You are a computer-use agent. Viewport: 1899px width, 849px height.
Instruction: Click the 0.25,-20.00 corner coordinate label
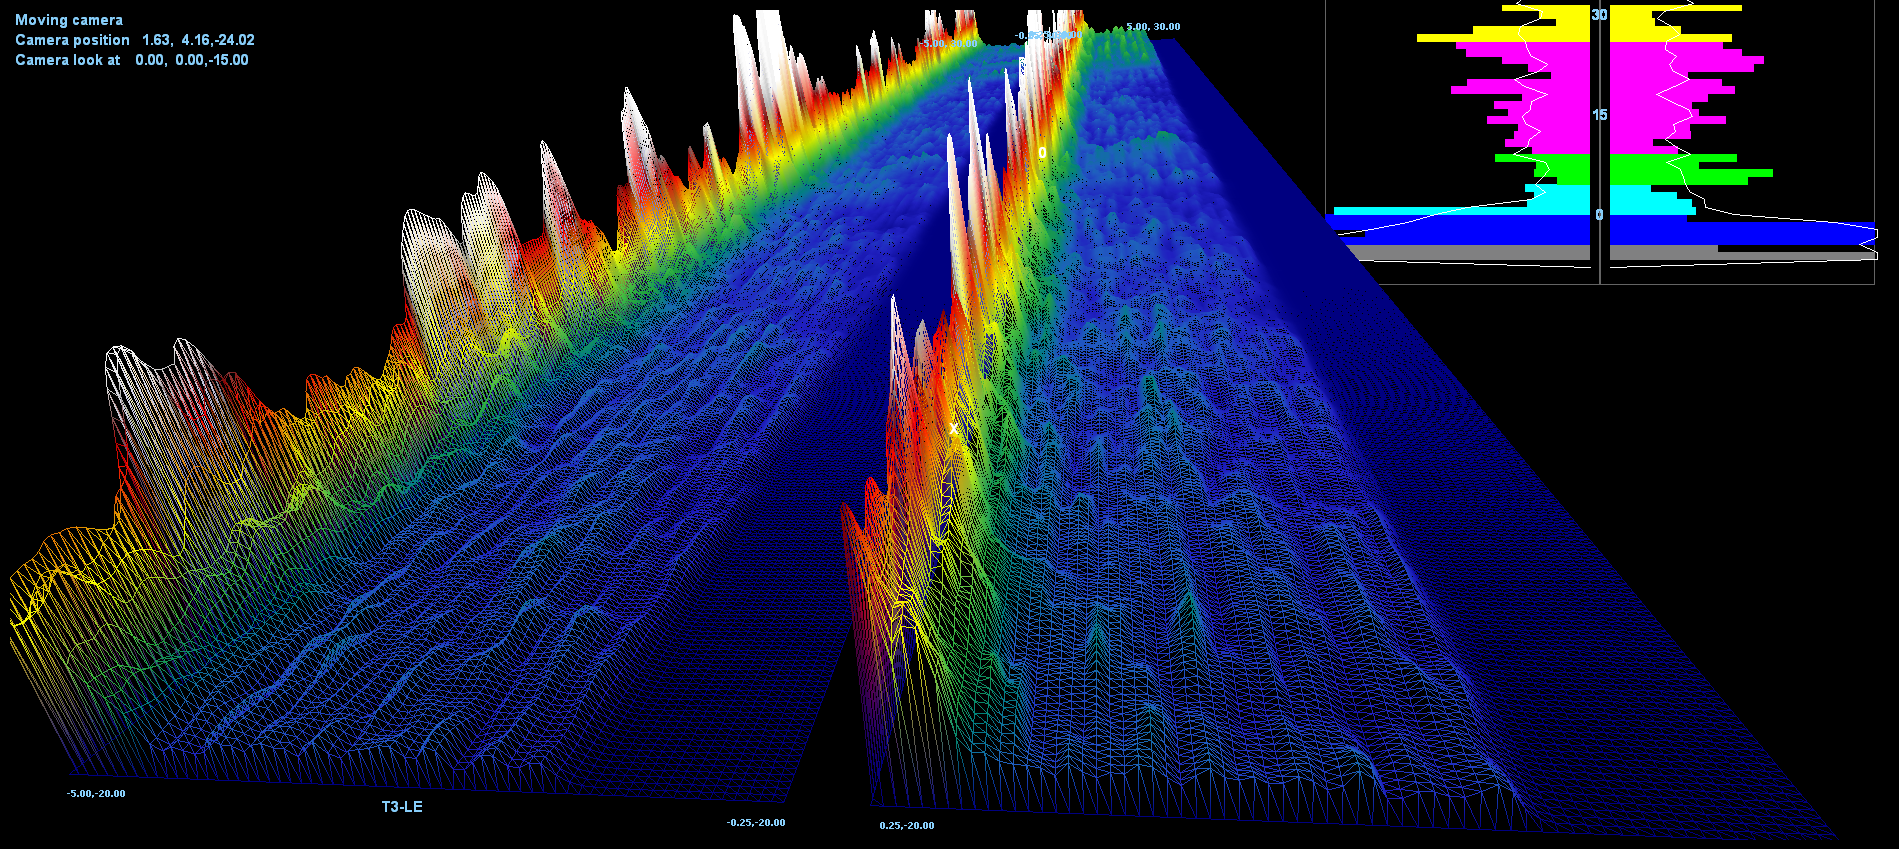pyautogui.click(x=907, y=826)
